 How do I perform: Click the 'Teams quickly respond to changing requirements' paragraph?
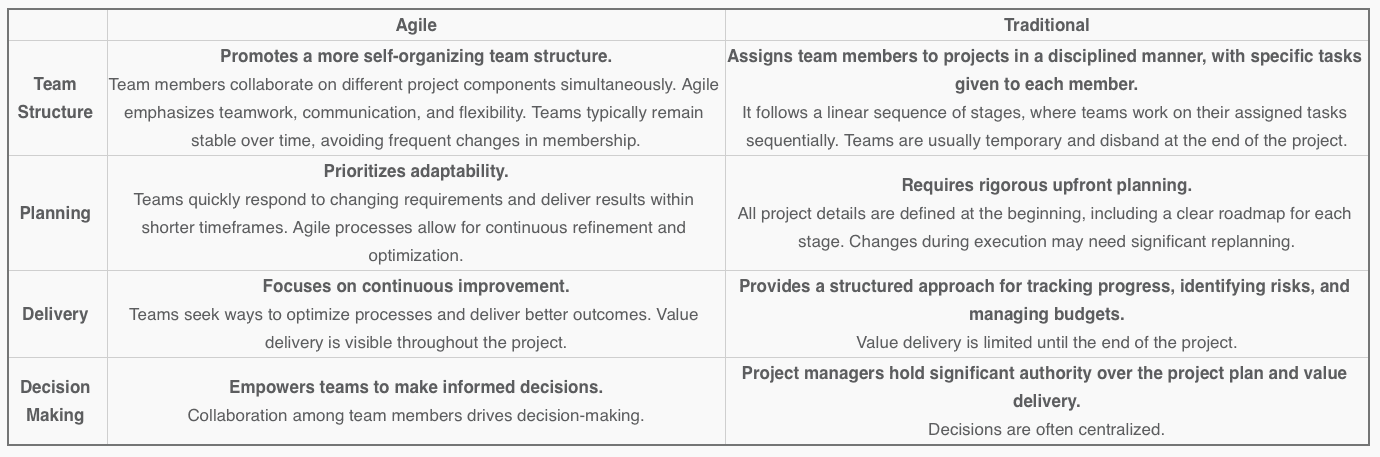416,227
